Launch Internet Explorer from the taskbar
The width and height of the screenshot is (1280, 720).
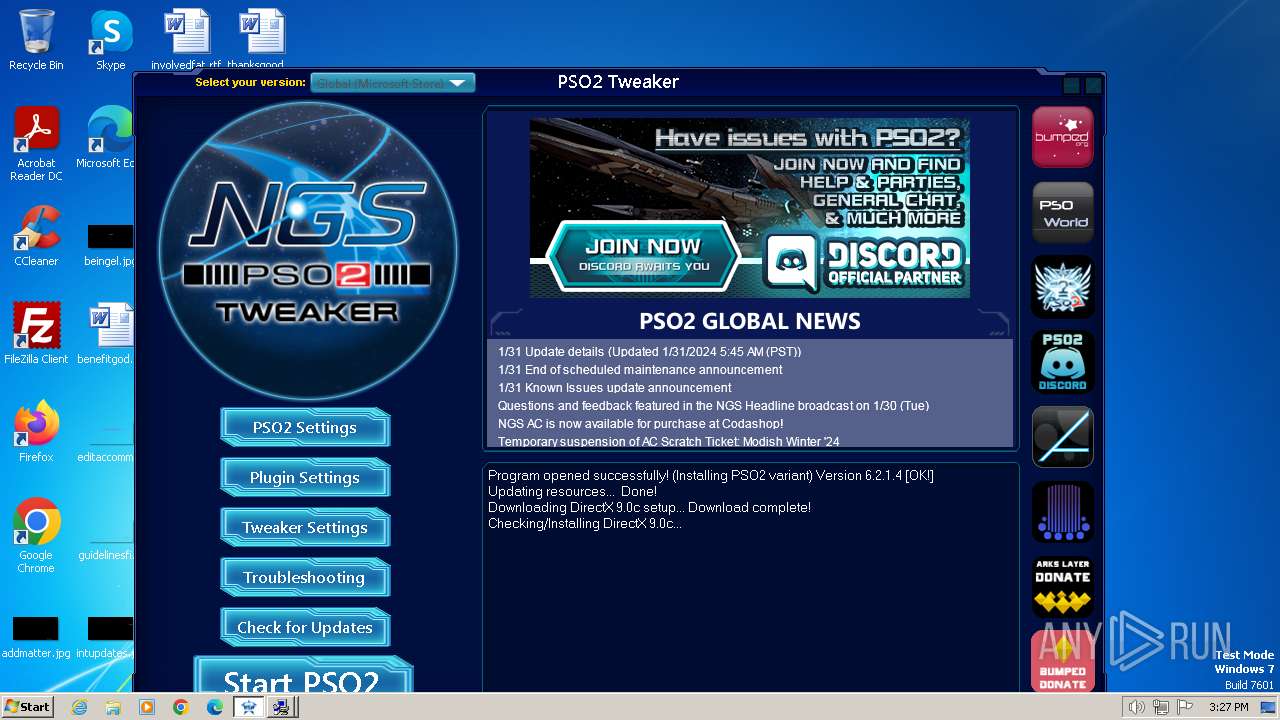click(x=79, y=707)
